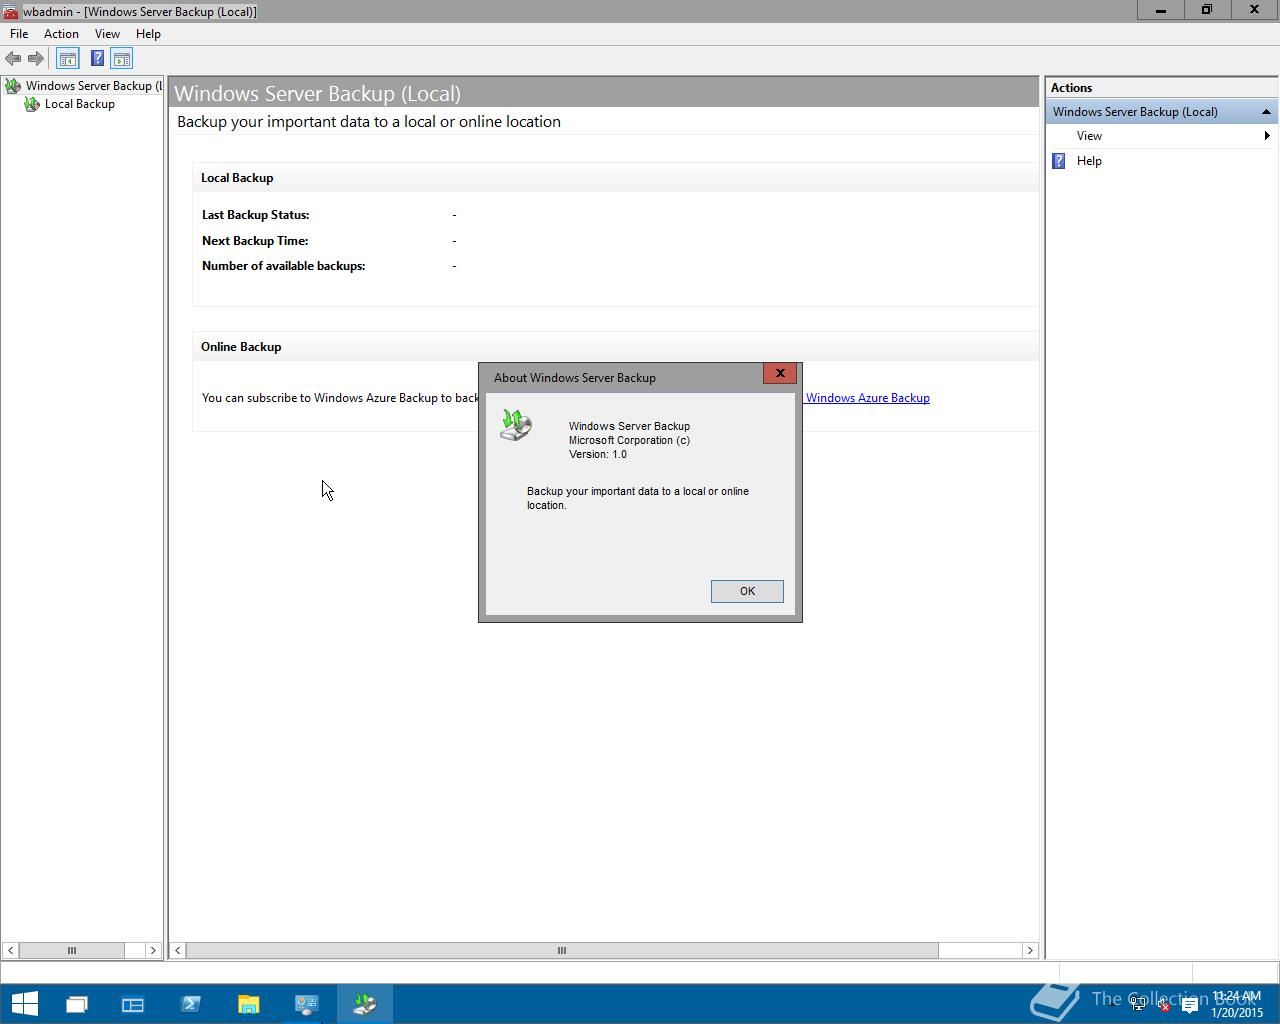The image size is (1280, 1024).
Task: Click the View submenu arrow in Actions
Action: pyautogui.click(x=1267, y=136)
